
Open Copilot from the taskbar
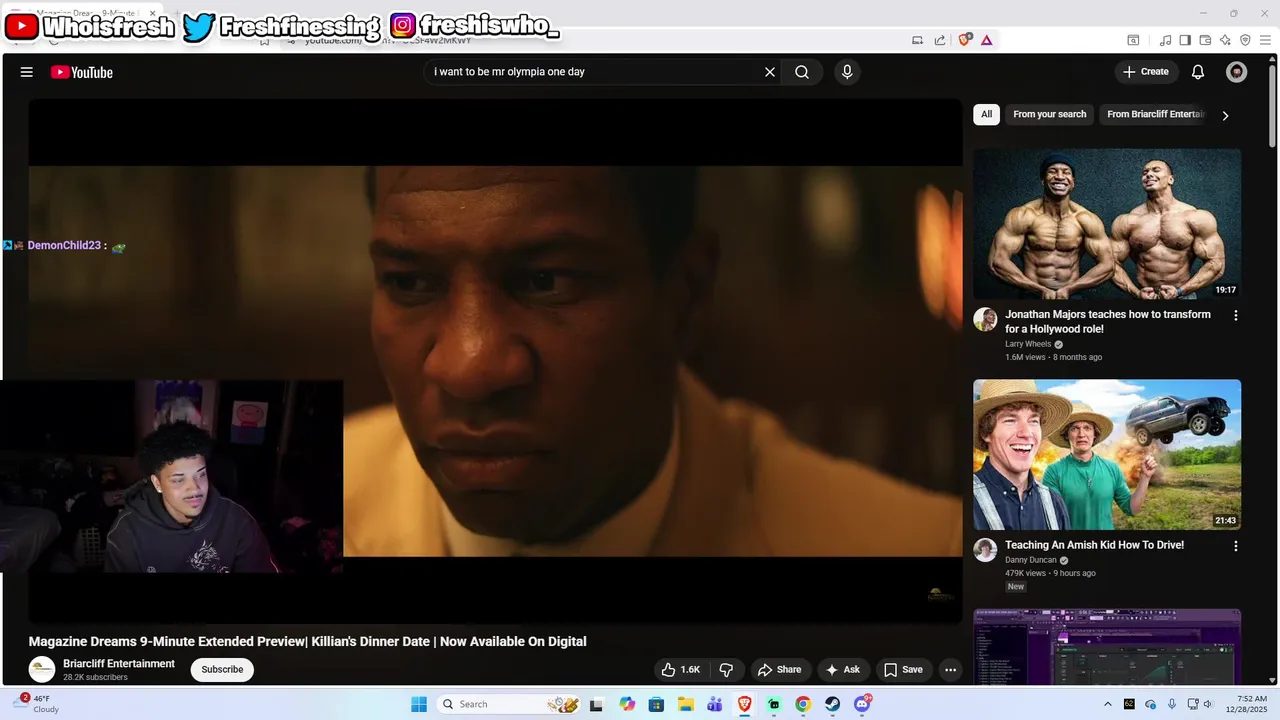pos(627,704)
